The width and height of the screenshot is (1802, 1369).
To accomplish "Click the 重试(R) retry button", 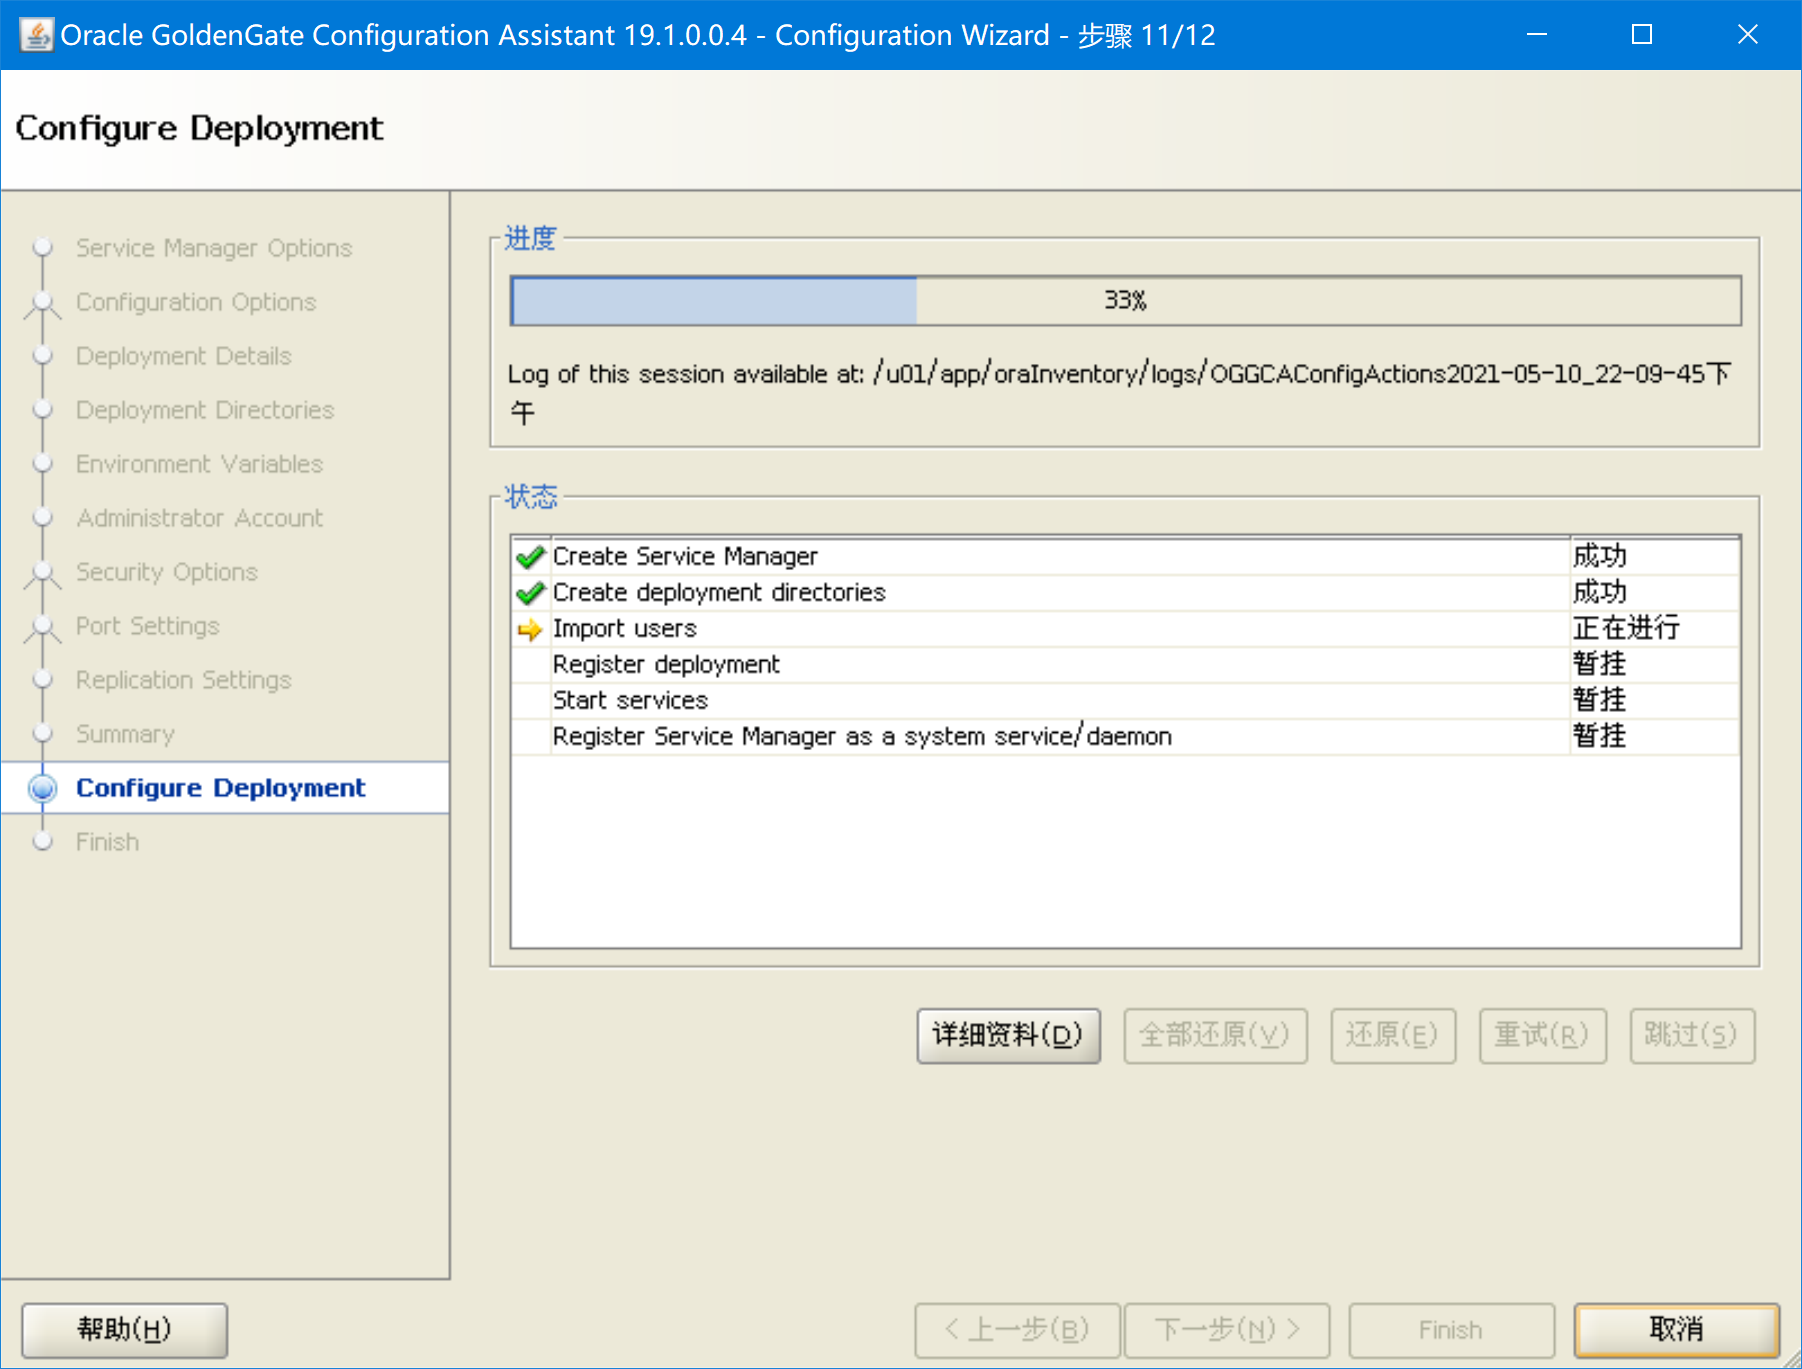I will click(x=1542, y=1035).
